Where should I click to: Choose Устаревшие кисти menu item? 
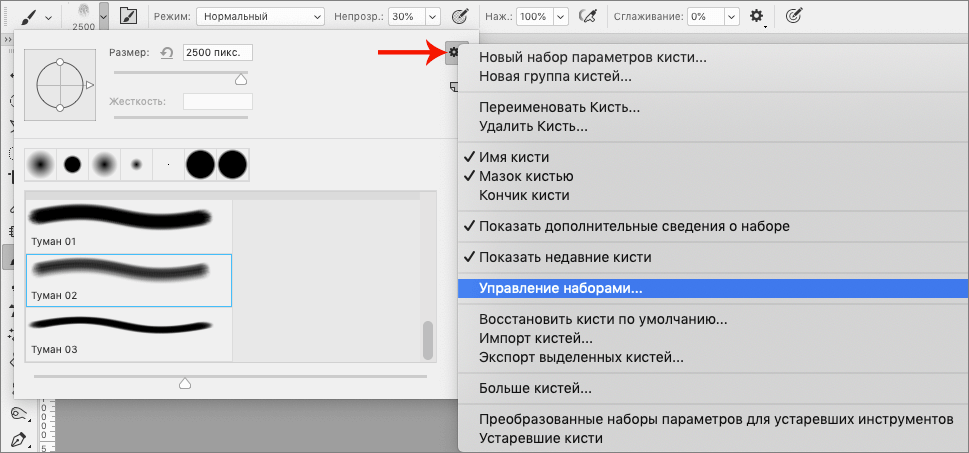(x=541, y=438)
